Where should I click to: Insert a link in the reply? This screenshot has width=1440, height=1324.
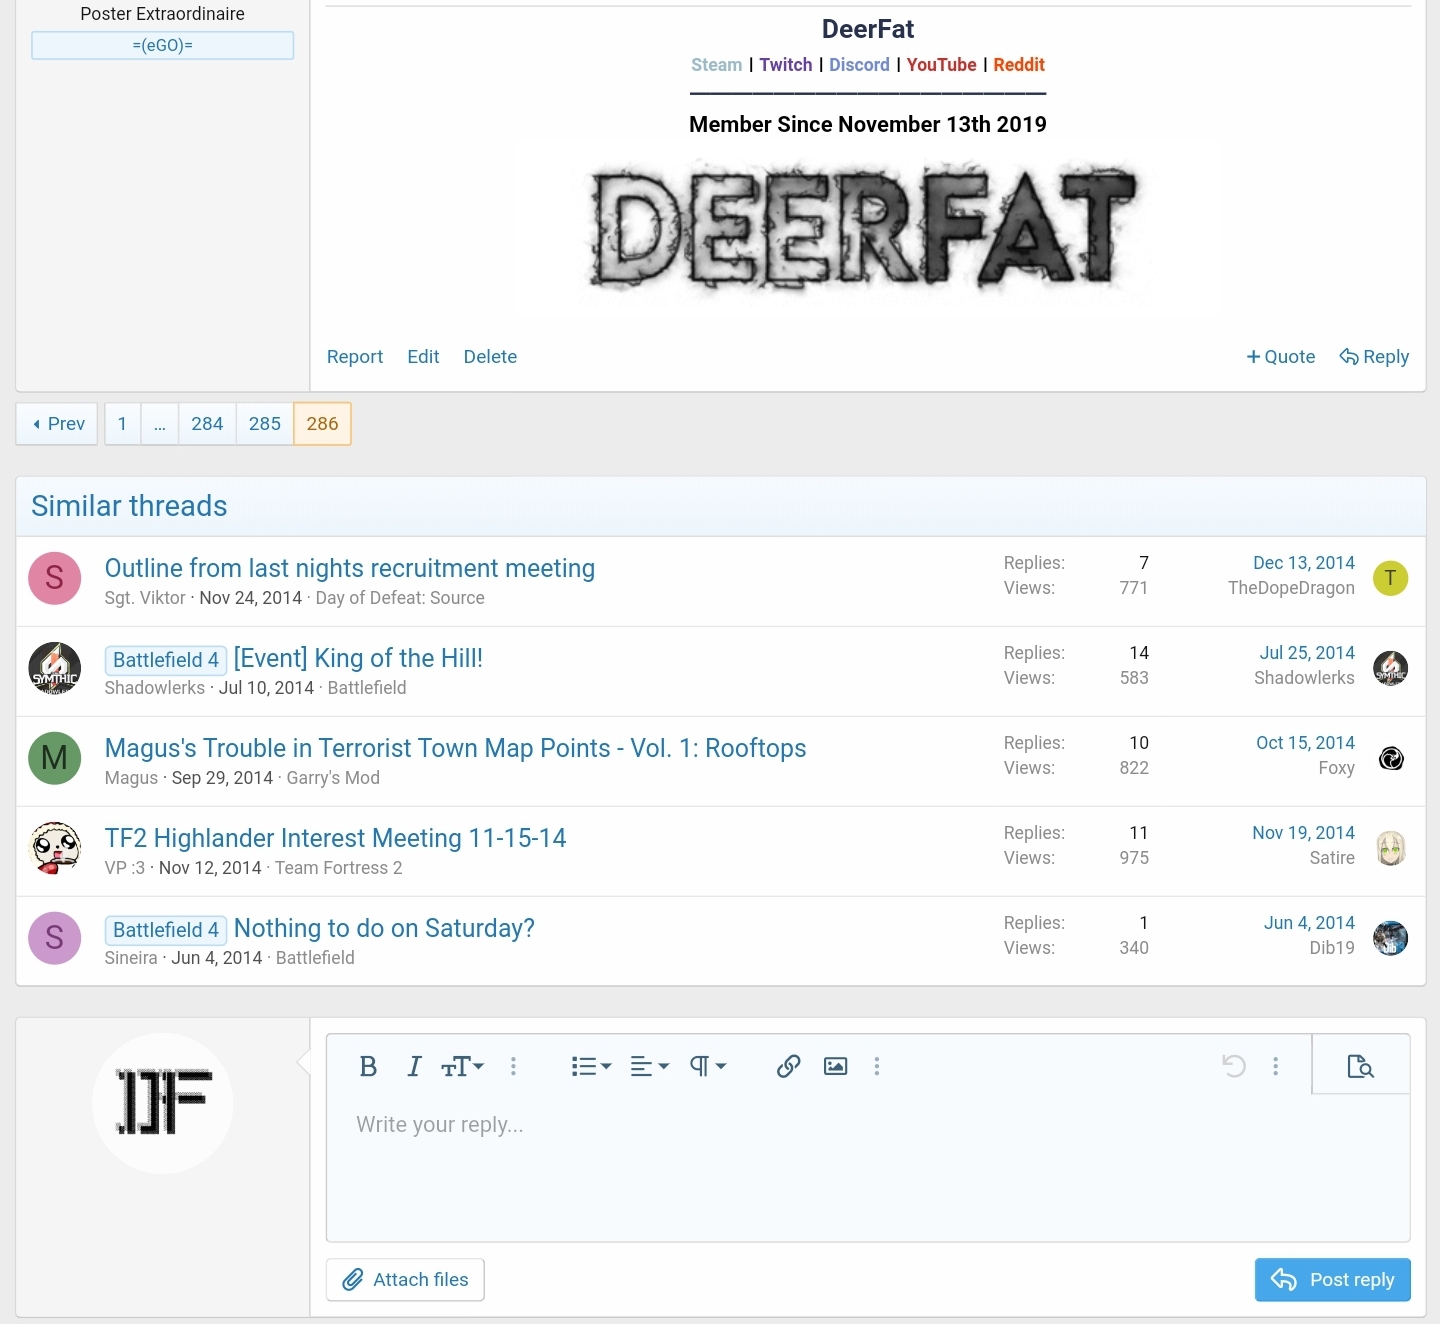tap(788, 1066)
